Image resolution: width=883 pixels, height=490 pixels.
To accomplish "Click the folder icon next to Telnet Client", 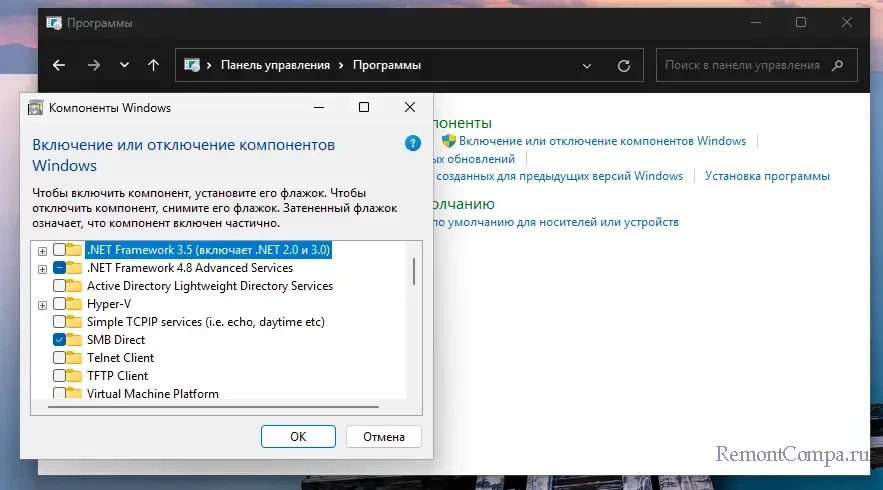I will point(74,358).
